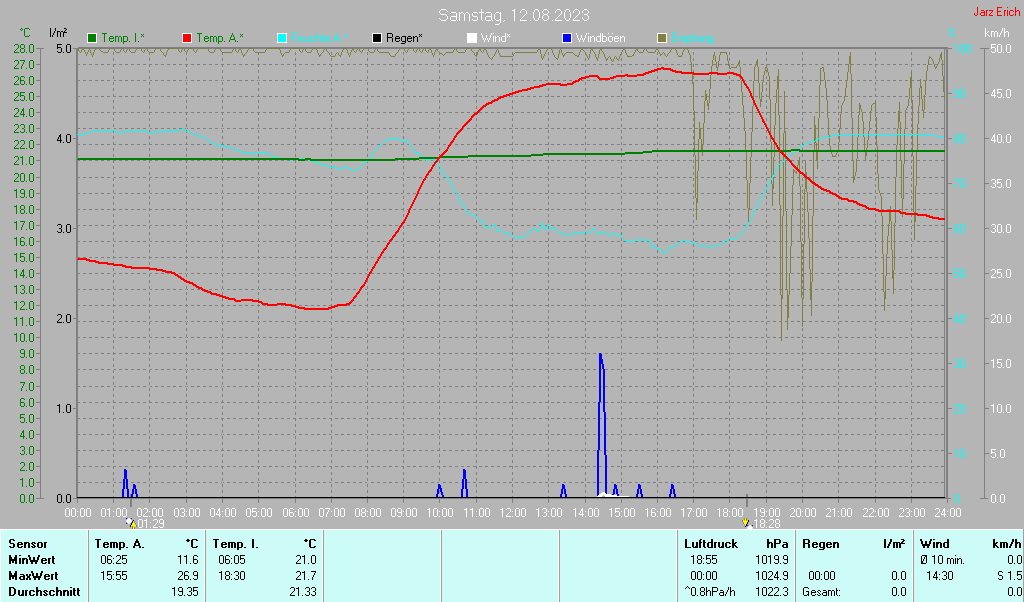Click the cyan Feuchte A. legend swatch
Image resolution: width=1024 pixels, height=602 pixels.
click(282, 39)
